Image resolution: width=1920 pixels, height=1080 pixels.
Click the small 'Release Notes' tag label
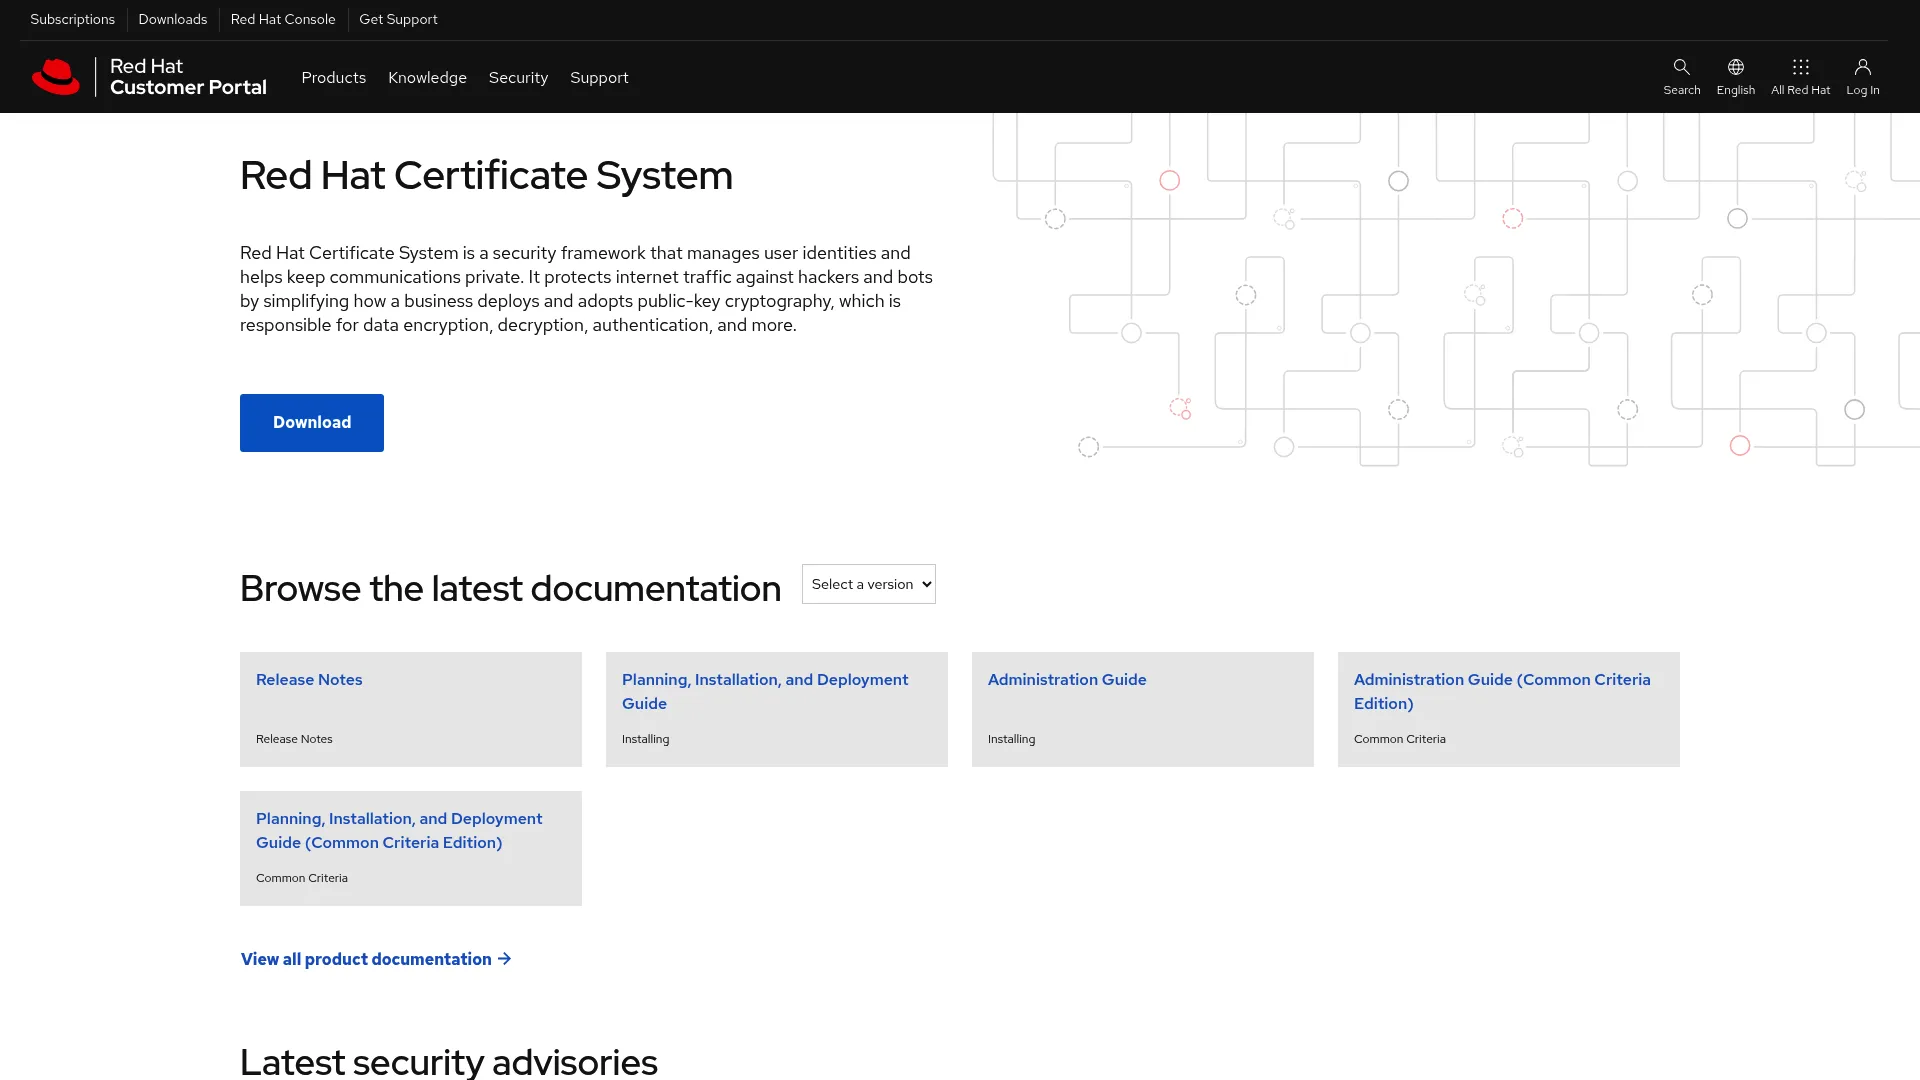[294, 739]
